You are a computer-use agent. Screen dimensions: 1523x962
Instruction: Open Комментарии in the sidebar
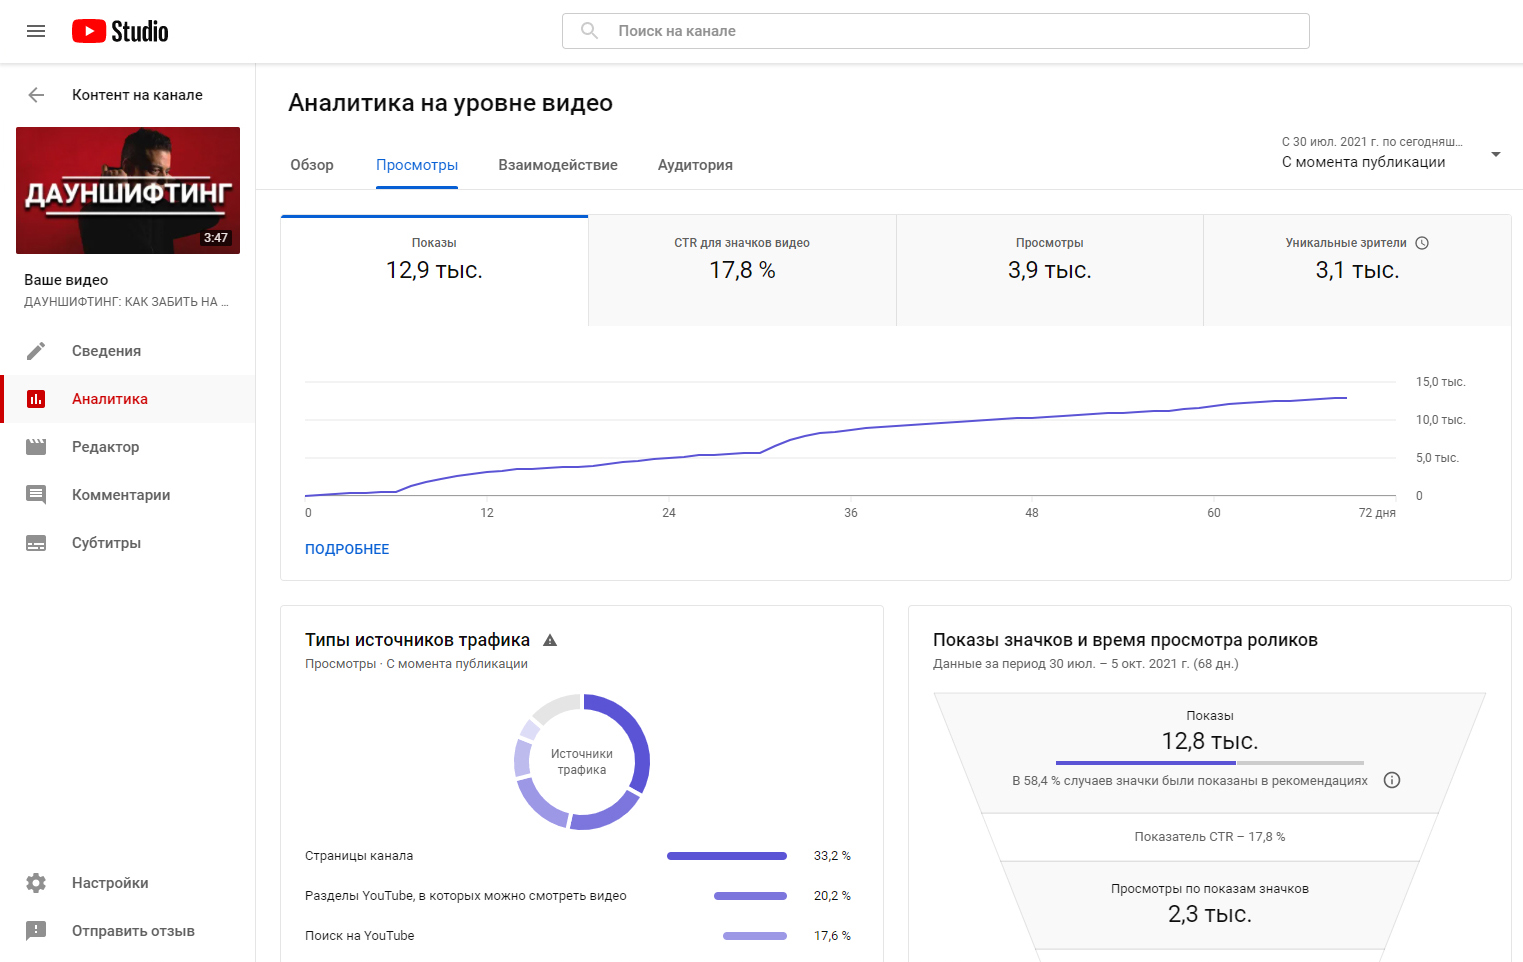point(128,495)
